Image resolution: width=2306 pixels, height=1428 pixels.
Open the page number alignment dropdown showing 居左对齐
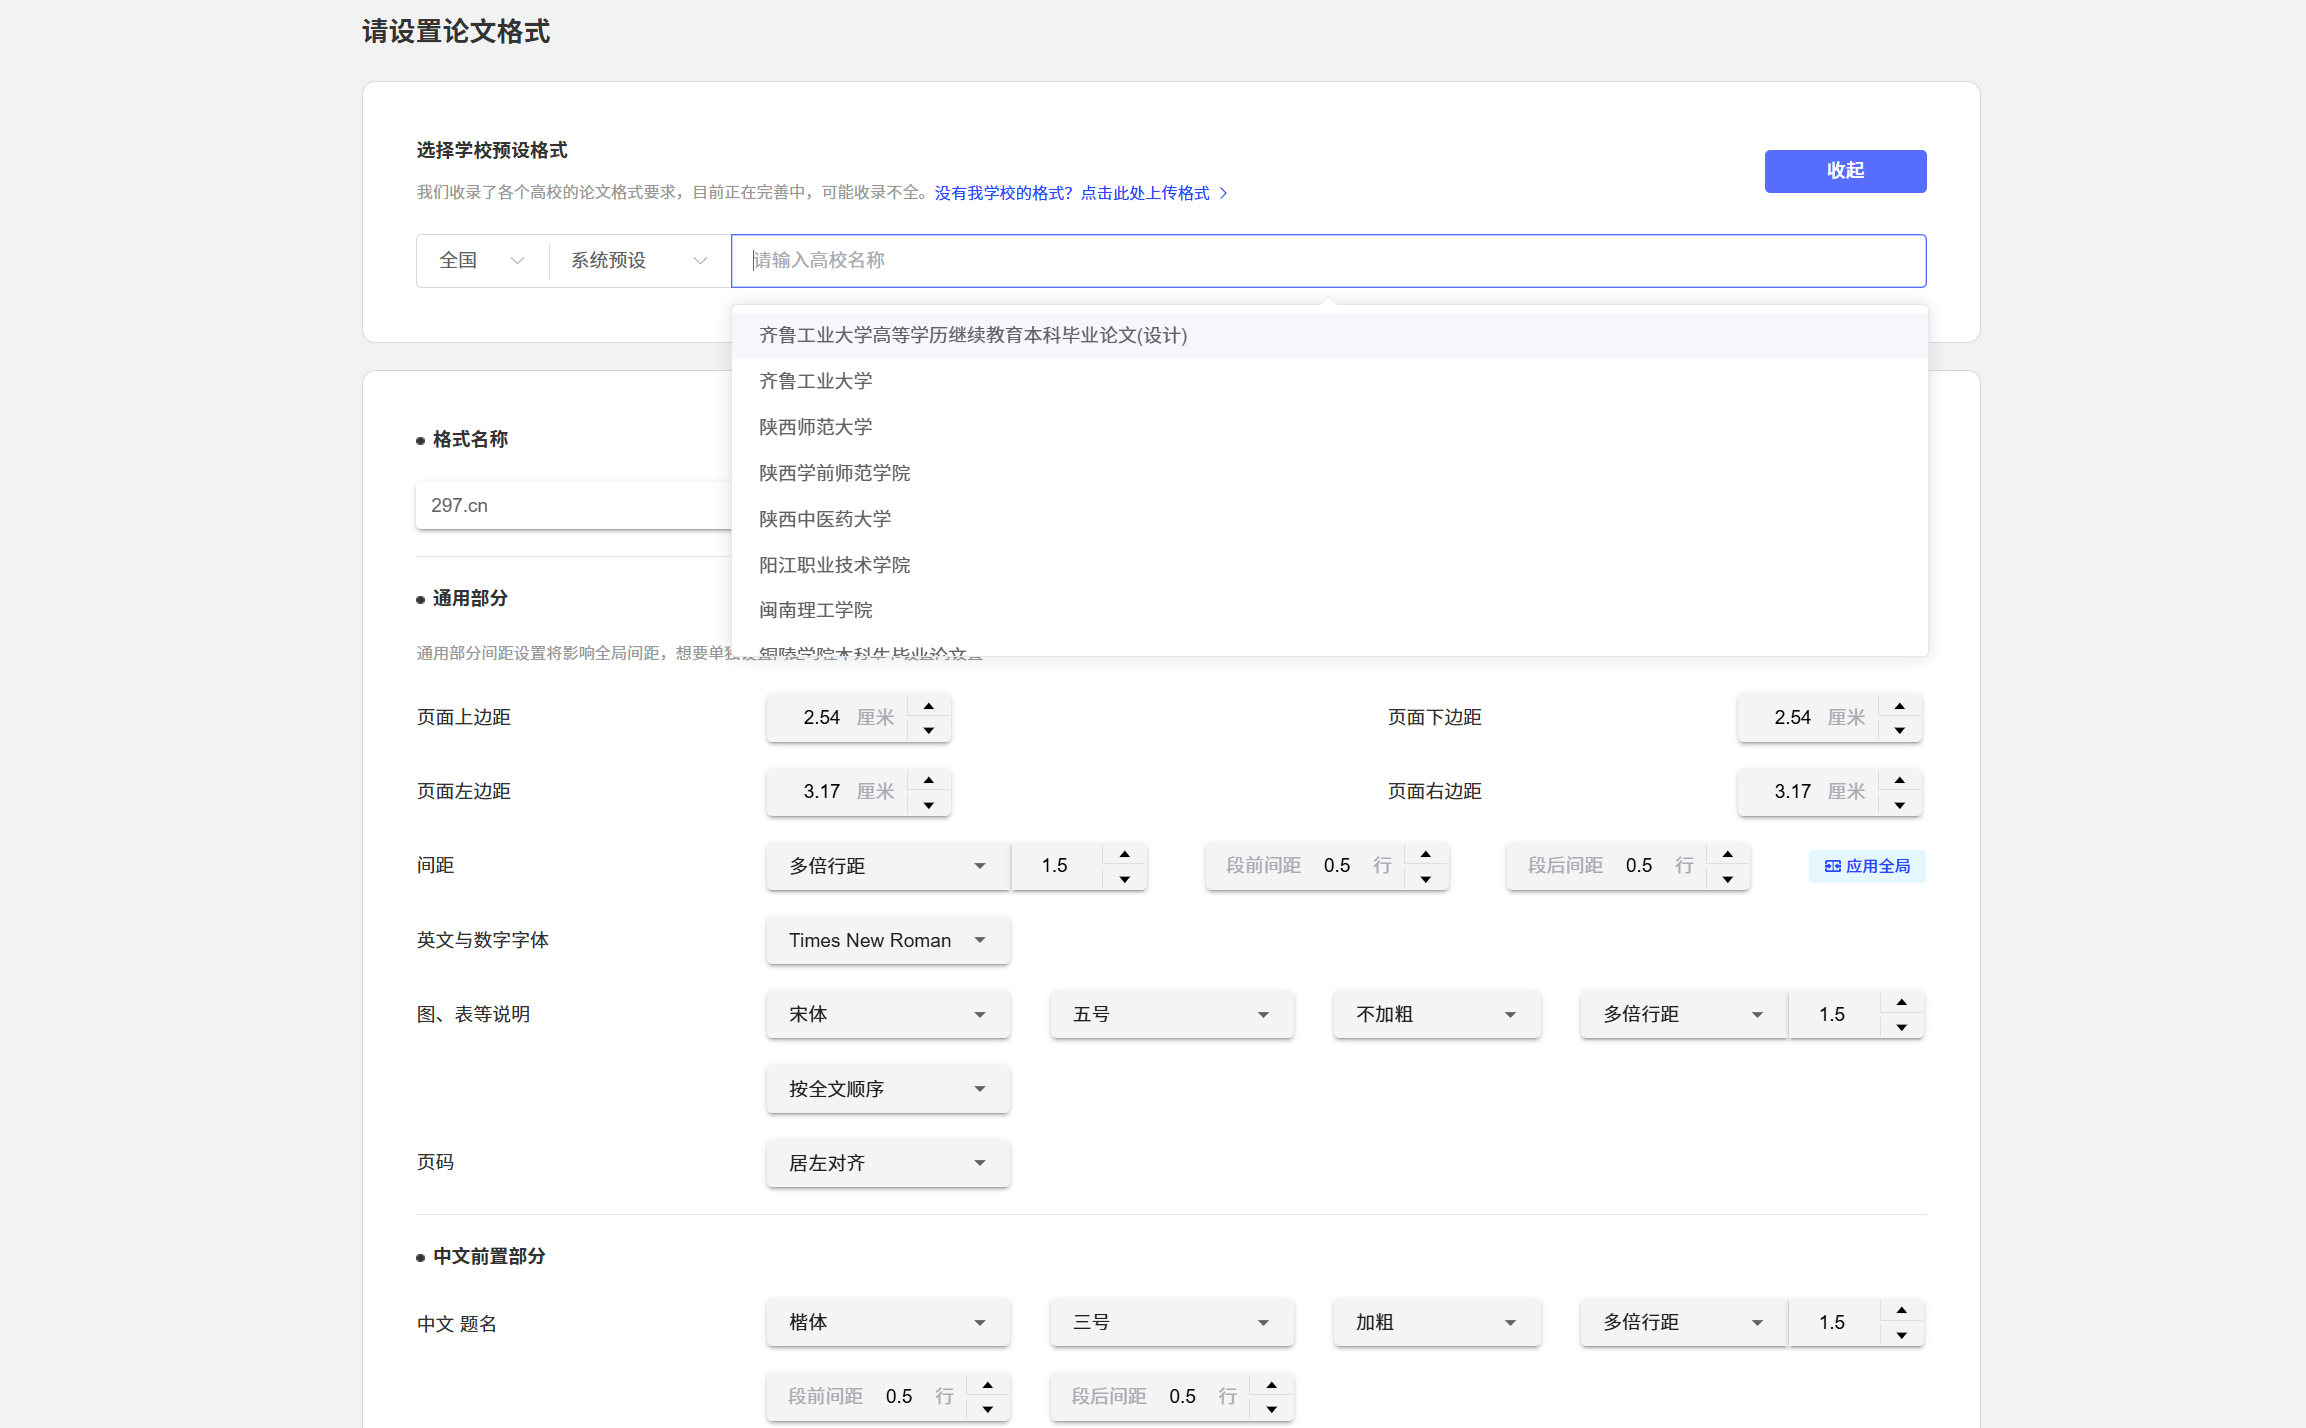[x=887, y=1163]
